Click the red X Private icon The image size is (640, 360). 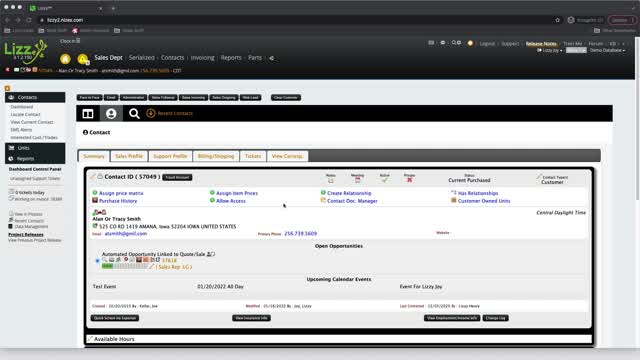[x=409, y=180]
